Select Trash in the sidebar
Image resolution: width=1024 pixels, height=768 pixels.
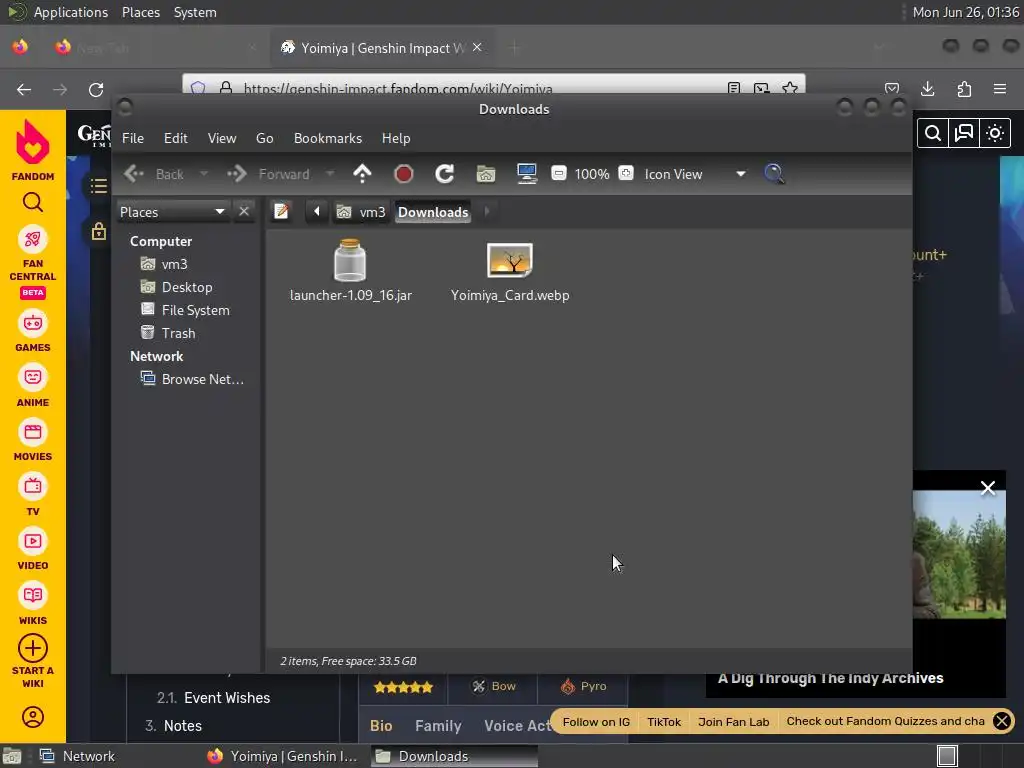click(x=178, y=333)
